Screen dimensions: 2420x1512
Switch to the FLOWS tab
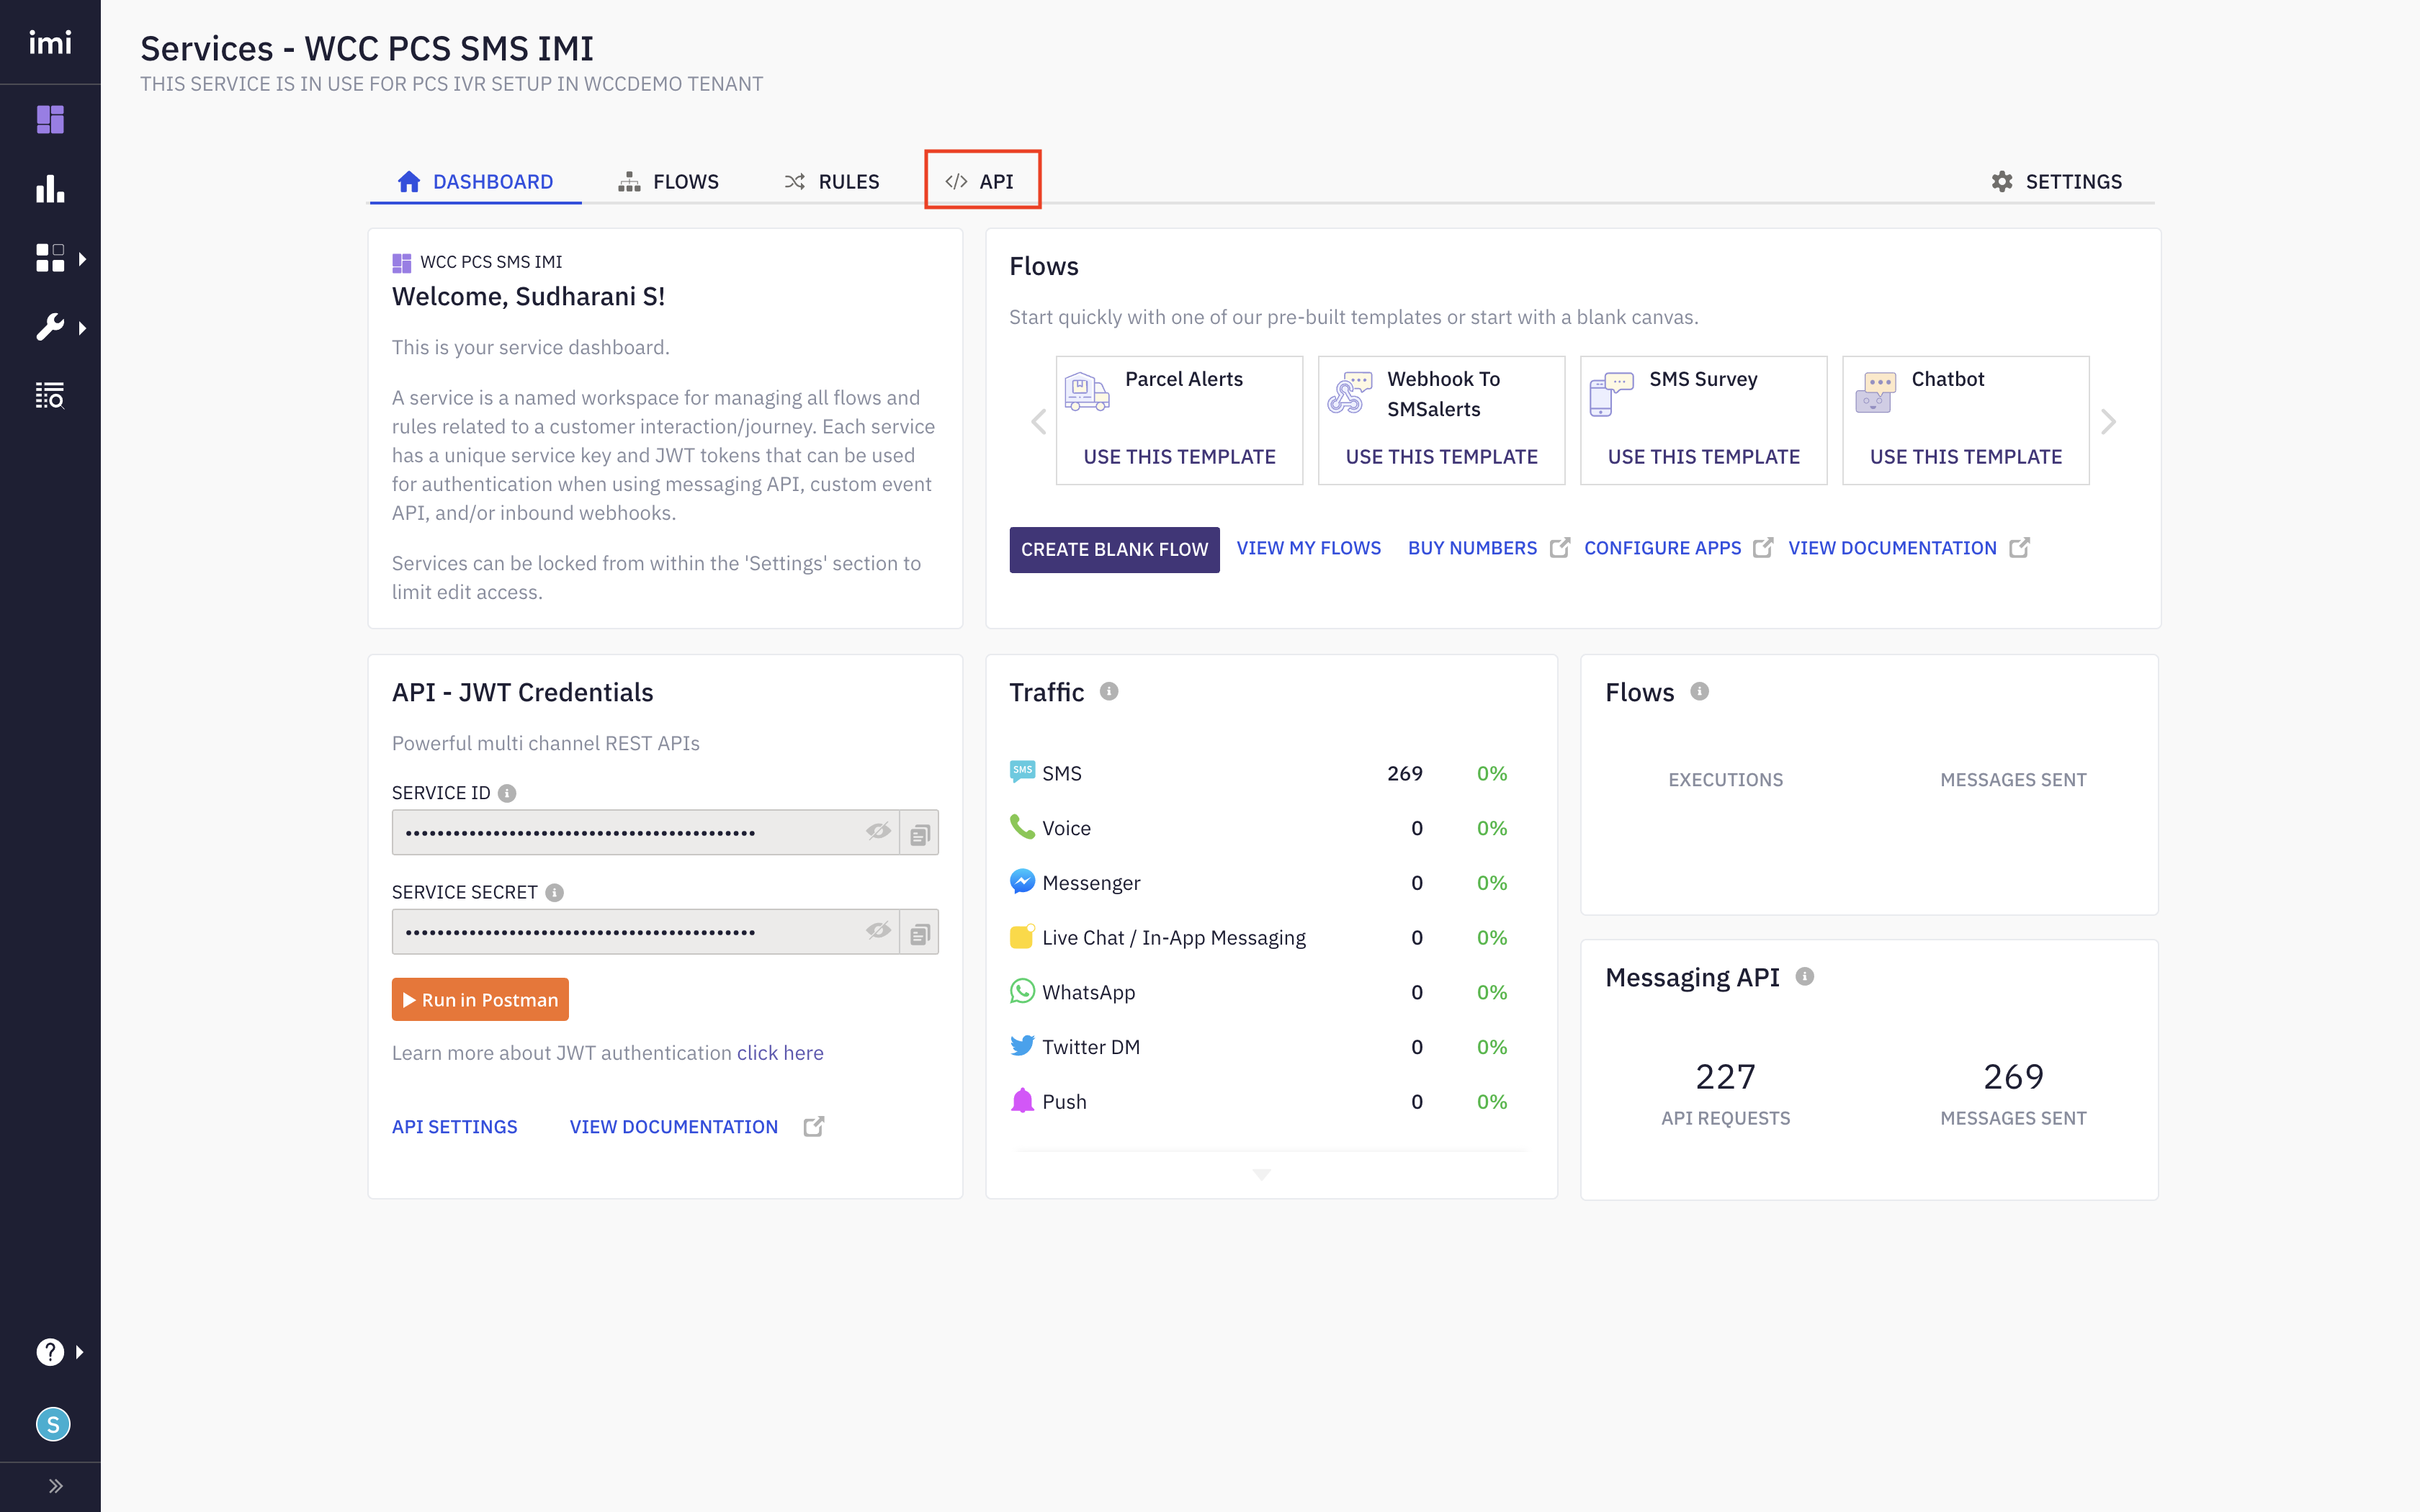point(668,181)
